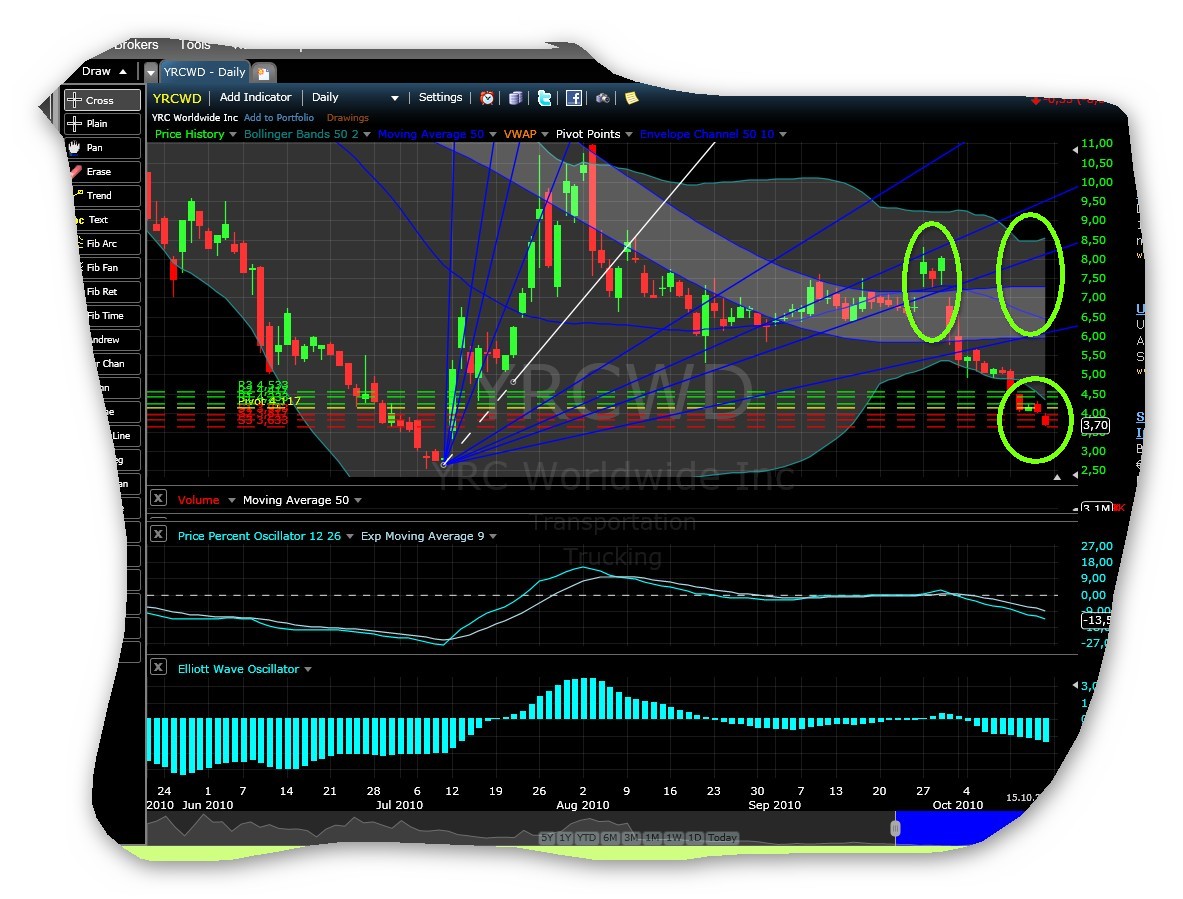Image resolution: width=1183 pixels, height=899 pixels.
Task: Click the left arrow beside 11,00 price
Action: click(x=1075, y=150)
